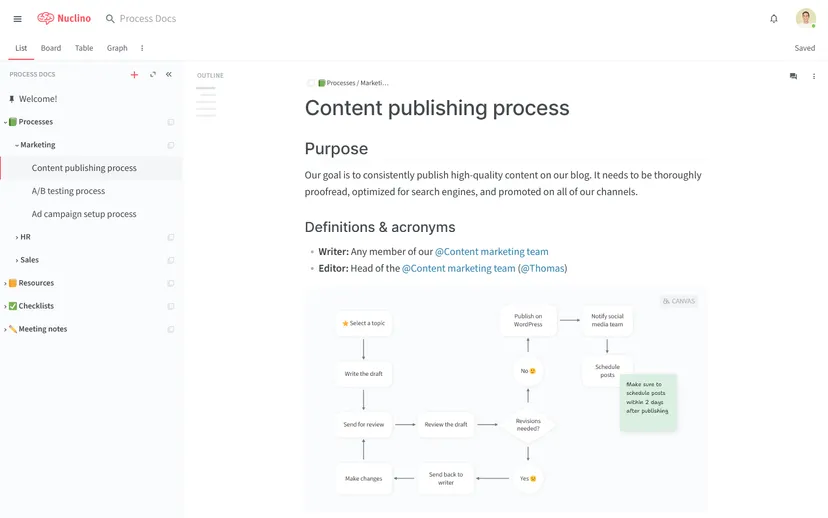The width and height of the screenshot is (828, 518).
Task: Click the Definitions & acronyms heading
Action: 380,227
